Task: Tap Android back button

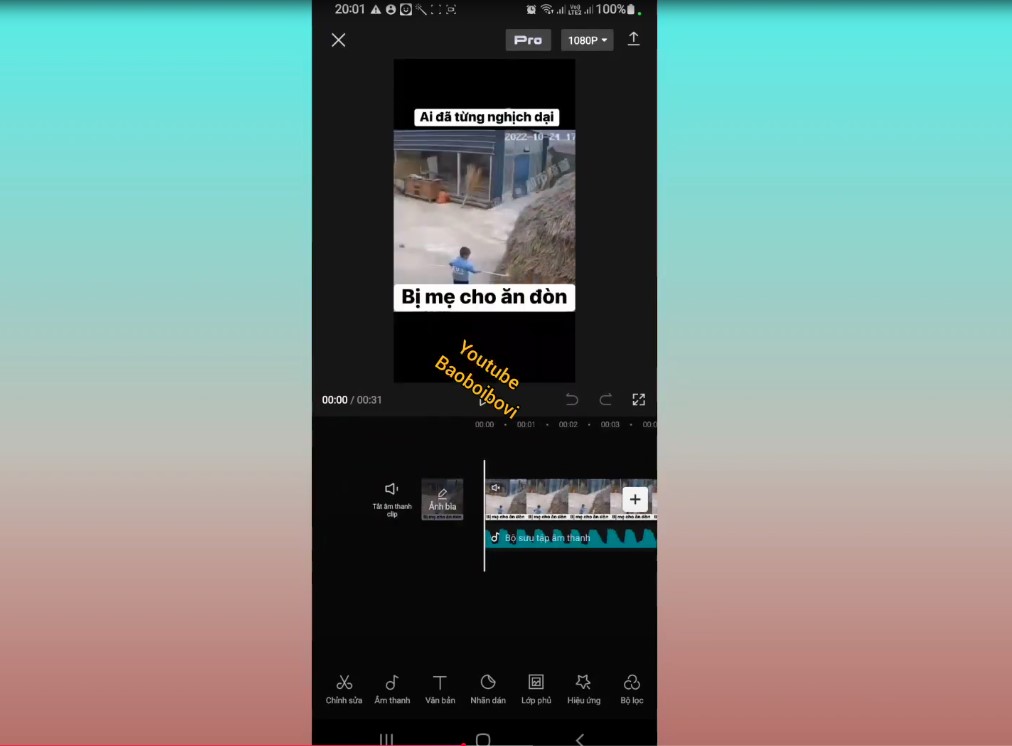Action: 580,739
